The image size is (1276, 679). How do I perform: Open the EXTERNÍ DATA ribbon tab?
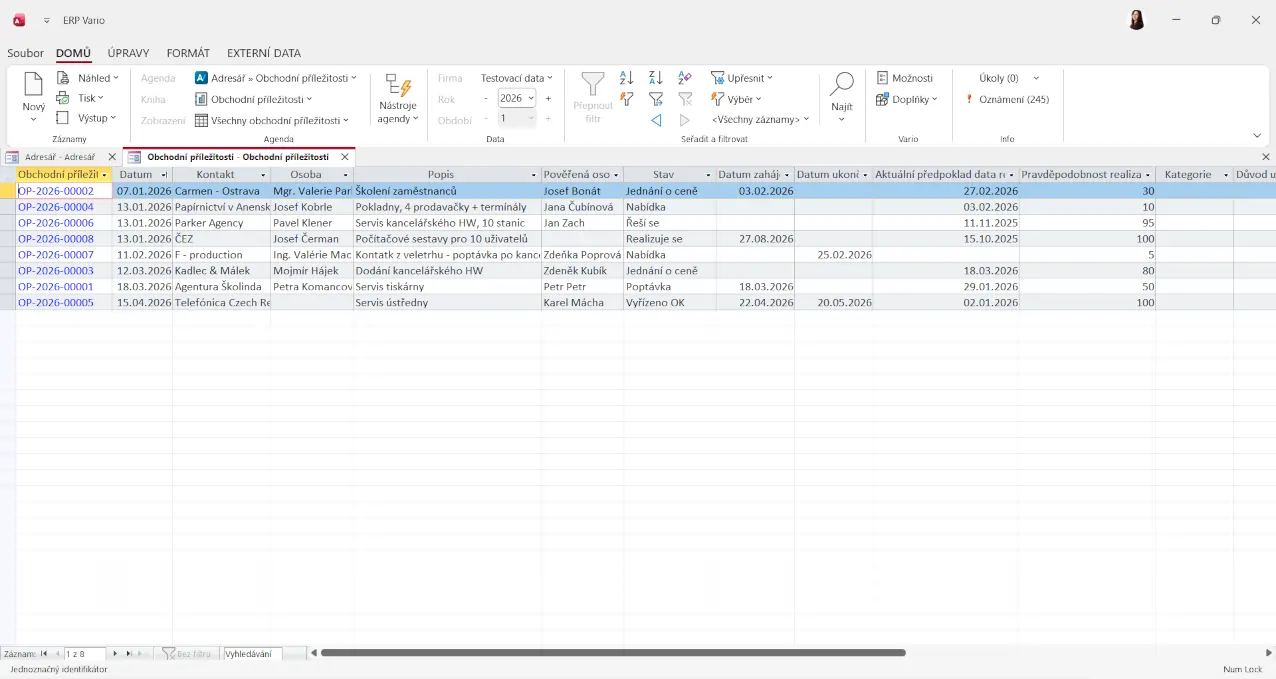tap(263, 53)
